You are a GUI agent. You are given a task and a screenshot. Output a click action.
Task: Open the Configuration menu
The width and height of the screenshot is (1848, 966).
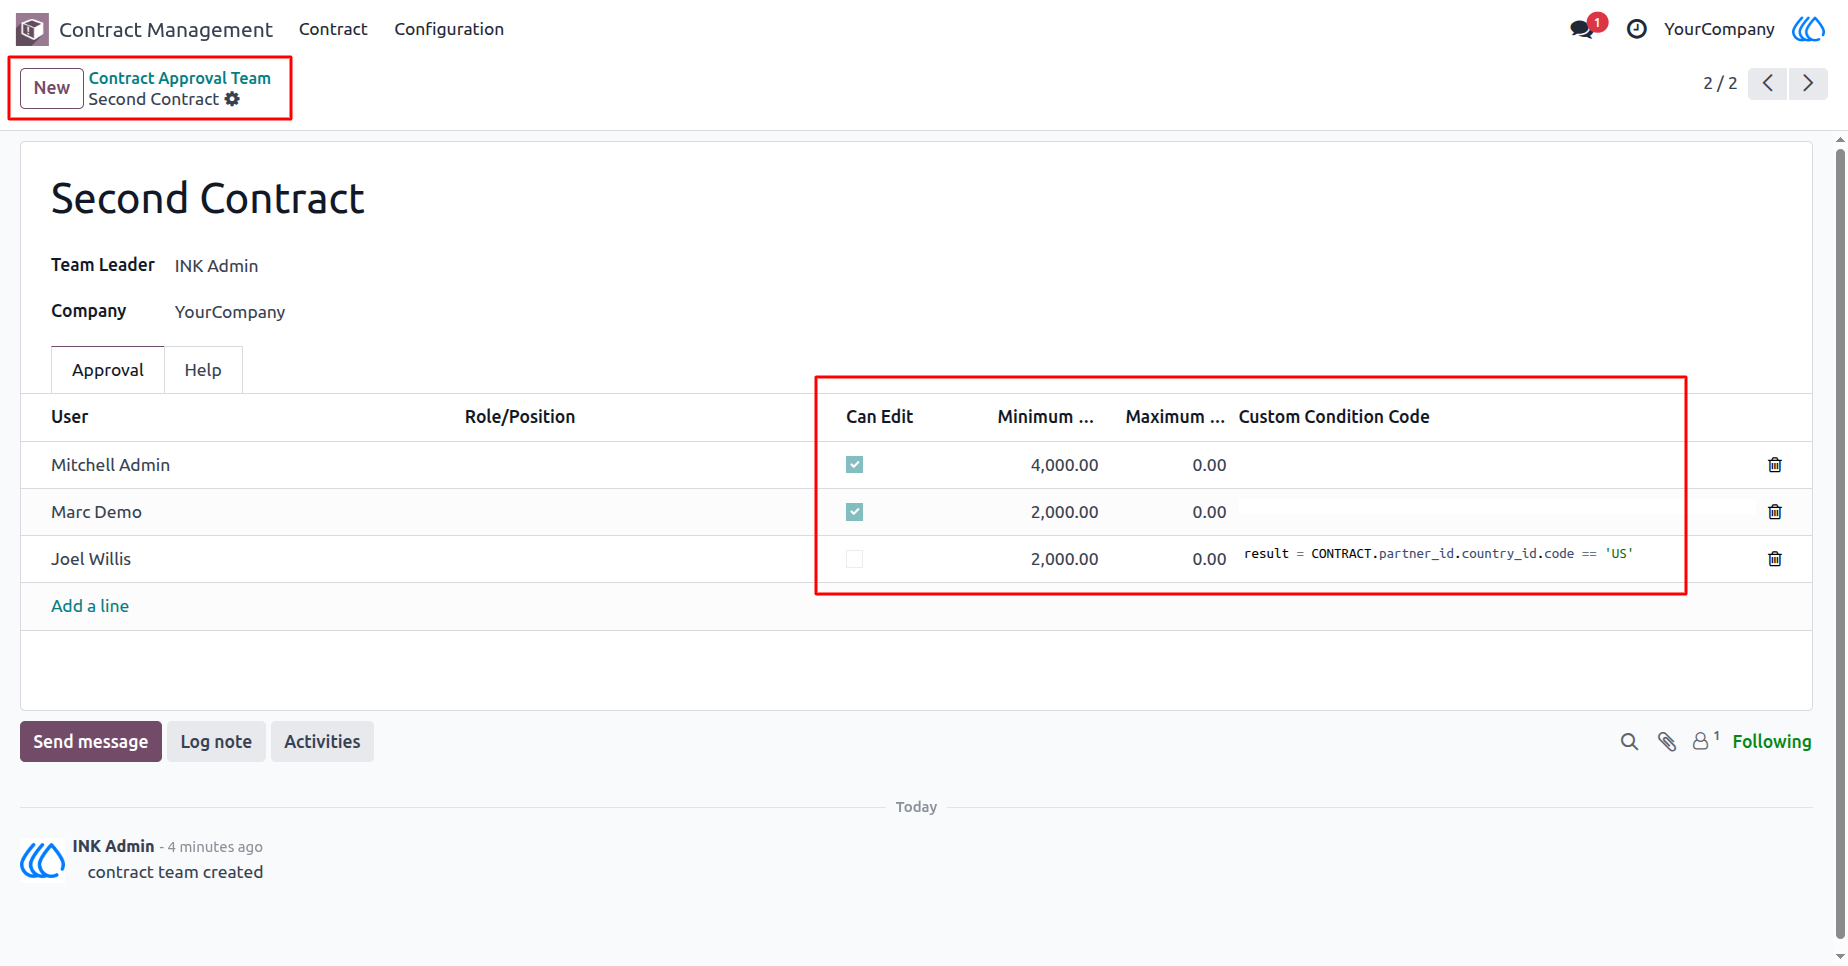click(449, 29)
